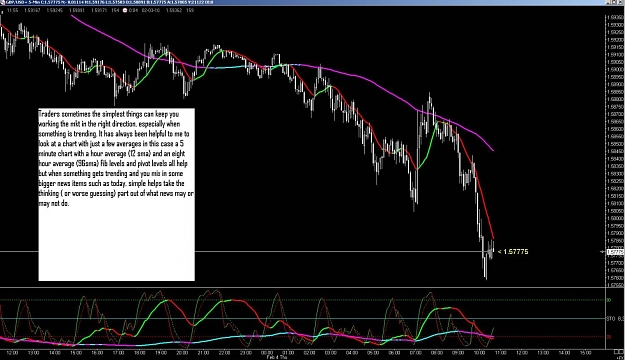Select the white trader commentary text box
This screenshot has width=625, height=360.
coord(116,194)
